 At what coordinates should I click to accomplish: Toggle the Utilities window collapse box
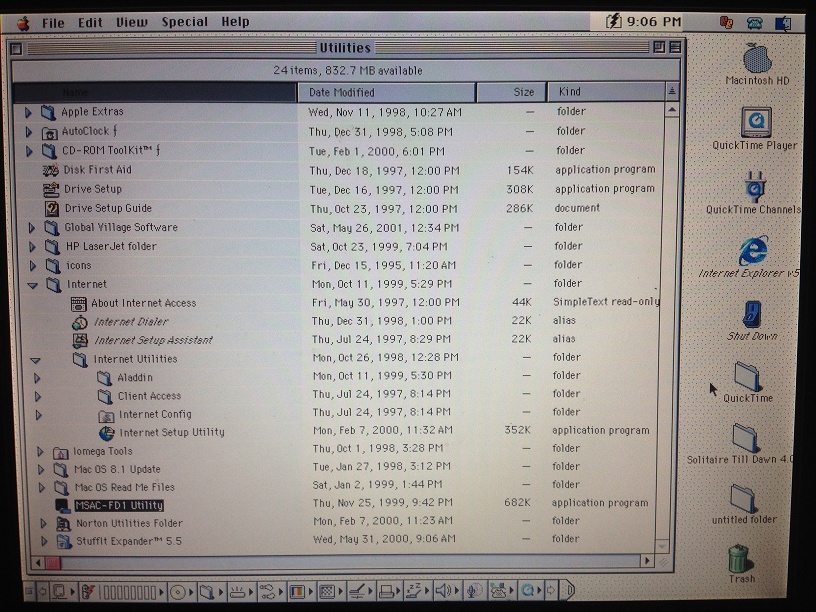[675, 47]
